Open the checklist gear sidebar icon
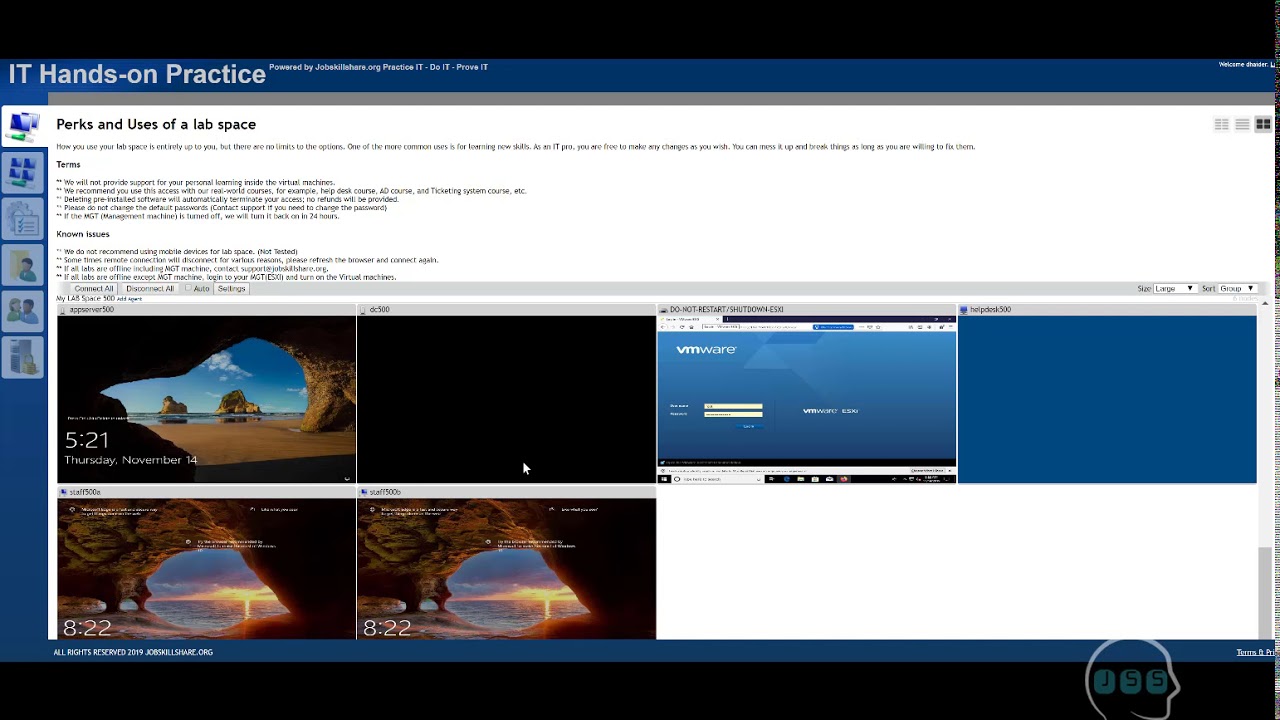 [x=22, y=219]
